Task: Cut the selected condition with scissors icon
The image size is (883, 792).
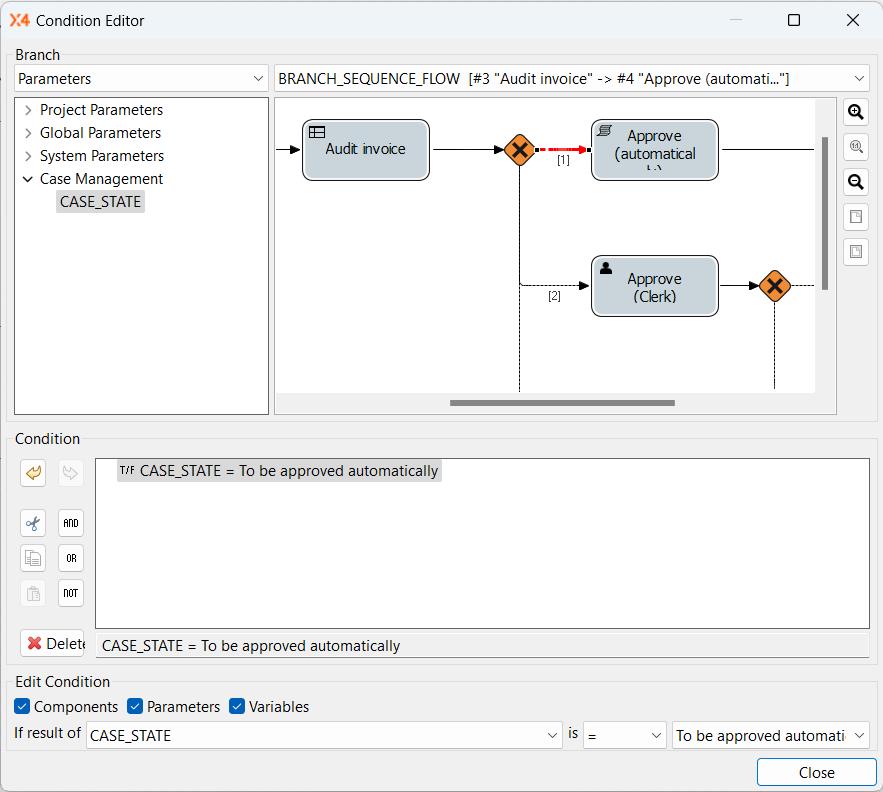Action: point(34,523)
